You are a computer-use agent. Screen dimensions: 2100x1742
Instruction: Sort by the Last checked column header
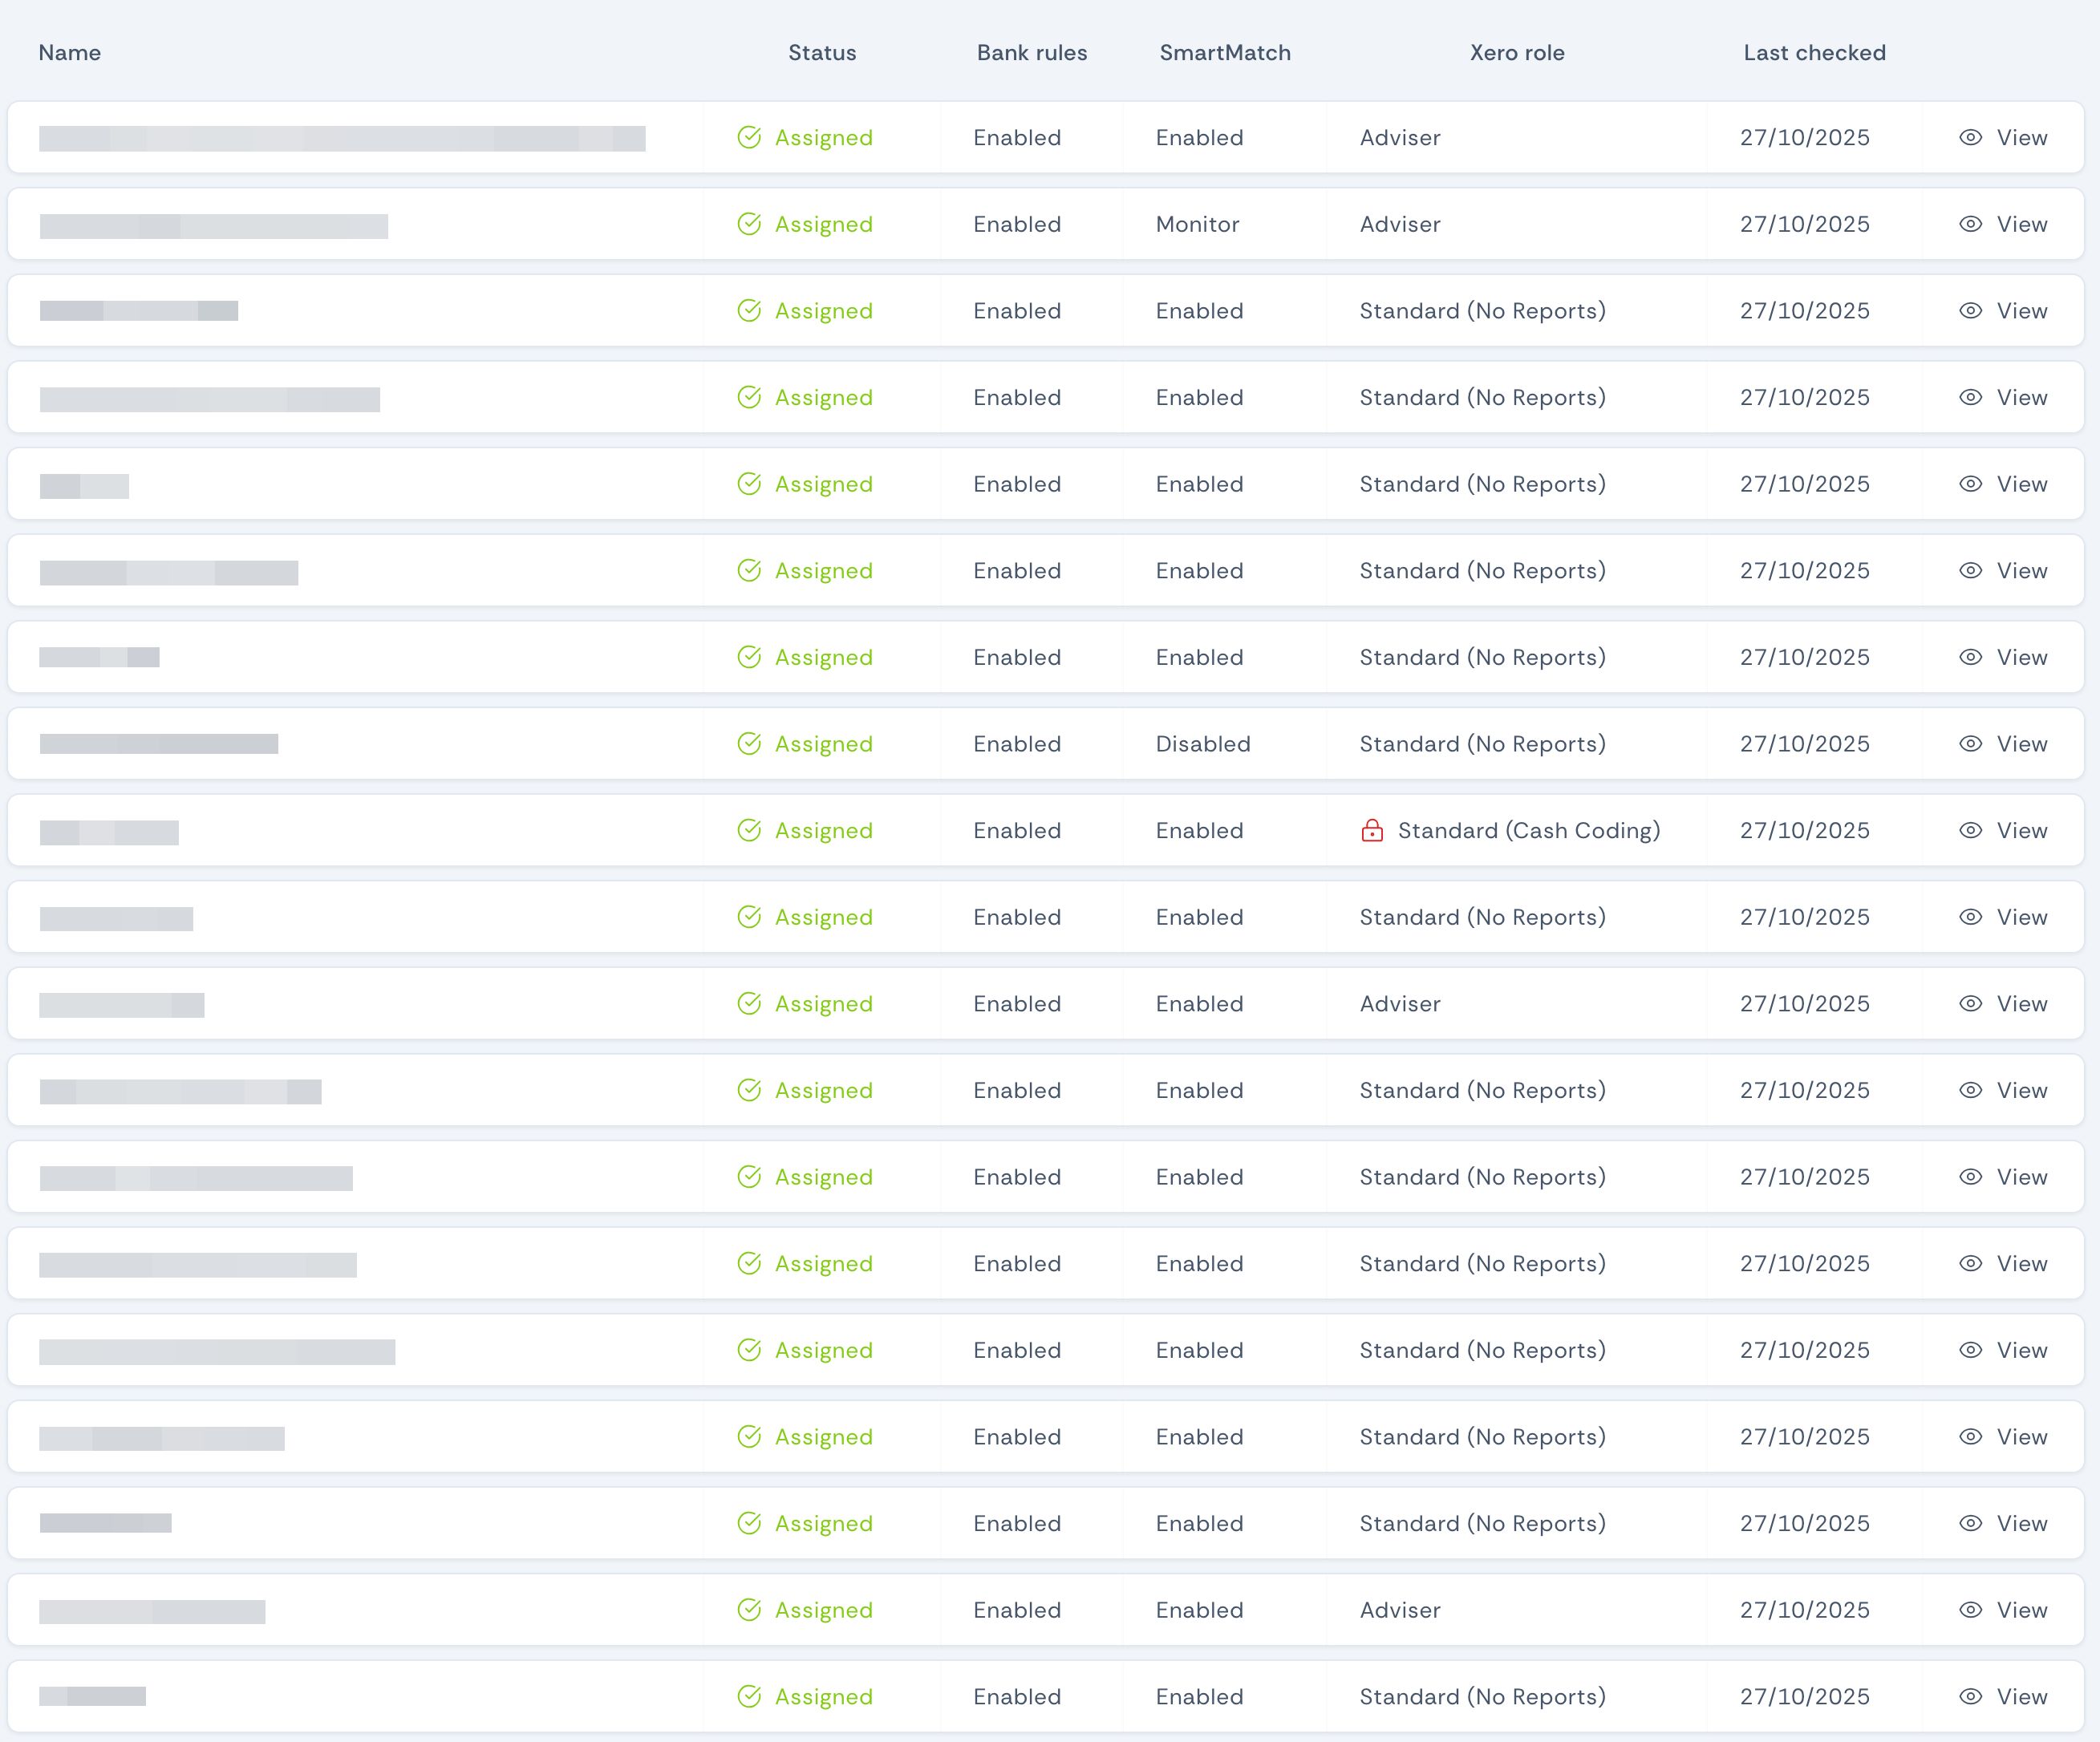(x=1814, y=52)
